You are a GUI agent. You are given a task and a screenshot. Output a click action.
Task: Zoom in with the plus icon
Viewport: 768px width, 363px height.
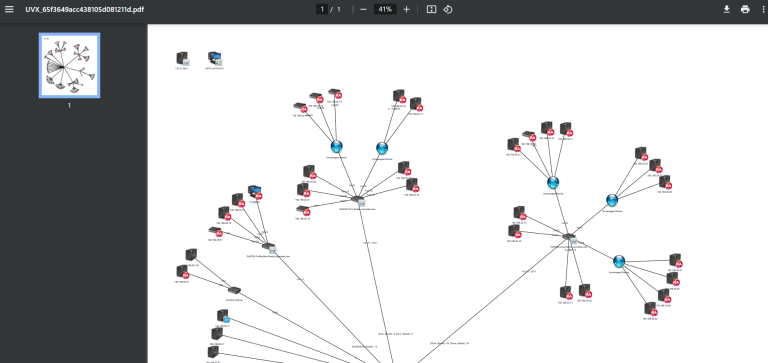(x=406, y=9)
